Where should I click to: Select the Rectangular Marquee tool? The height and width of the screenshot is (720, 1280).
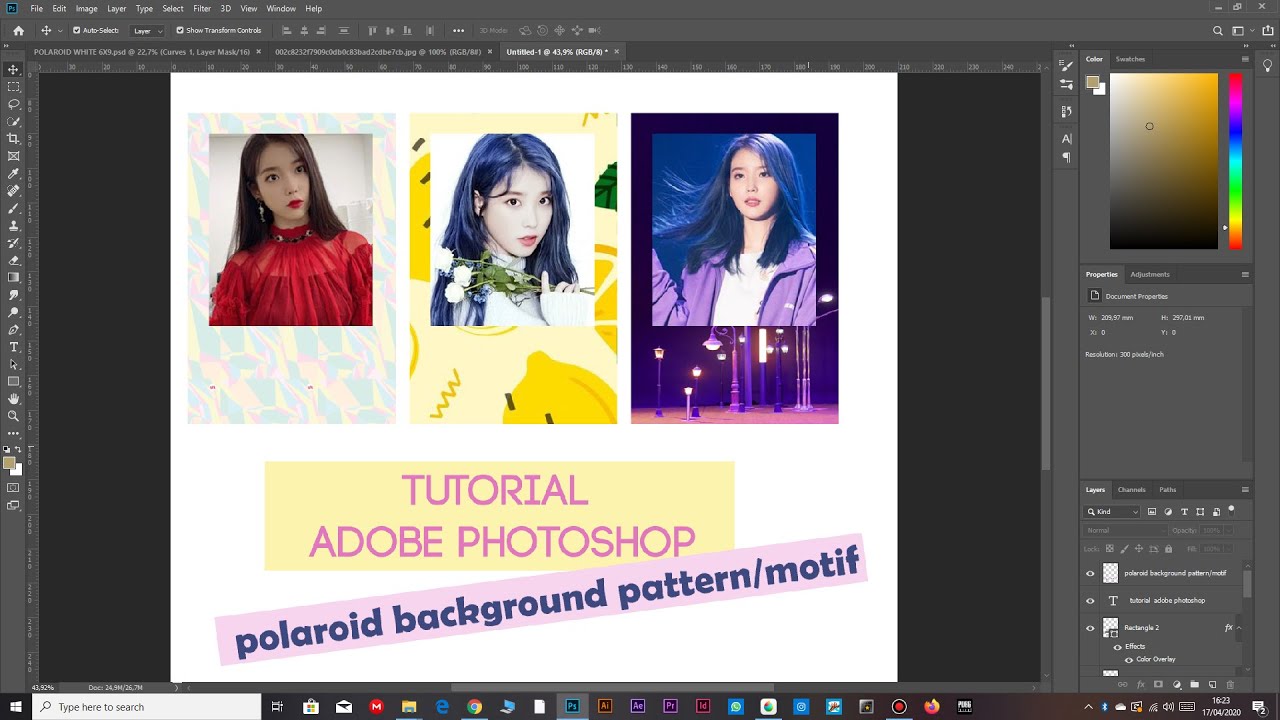pos(13,87)
